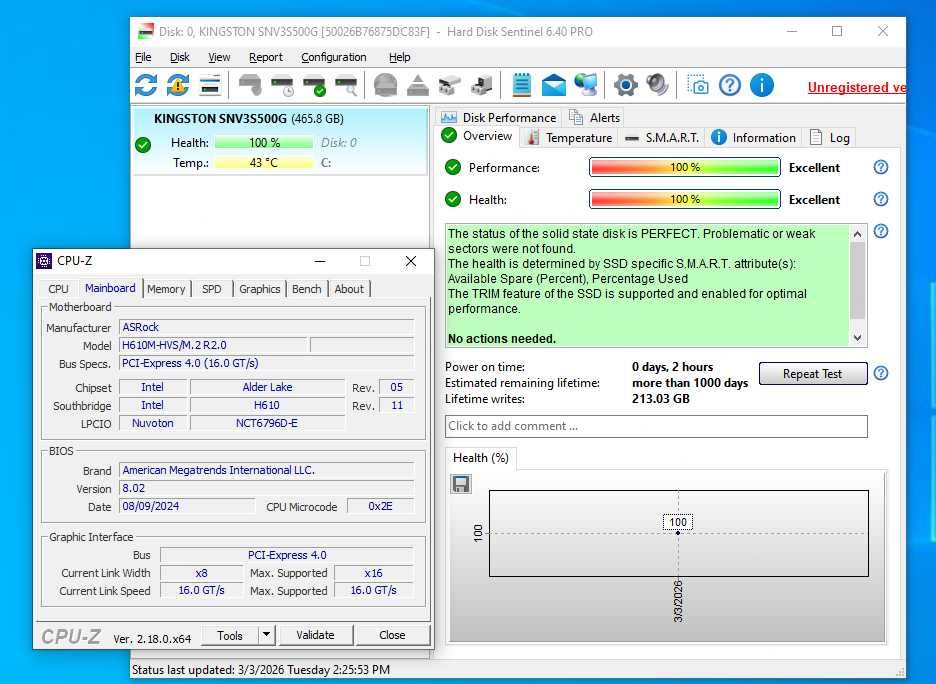The width and height of the screenshot is (936, 684).
Task: Switch to the S.M.A.R.T. tab
Action: point(662,138)
